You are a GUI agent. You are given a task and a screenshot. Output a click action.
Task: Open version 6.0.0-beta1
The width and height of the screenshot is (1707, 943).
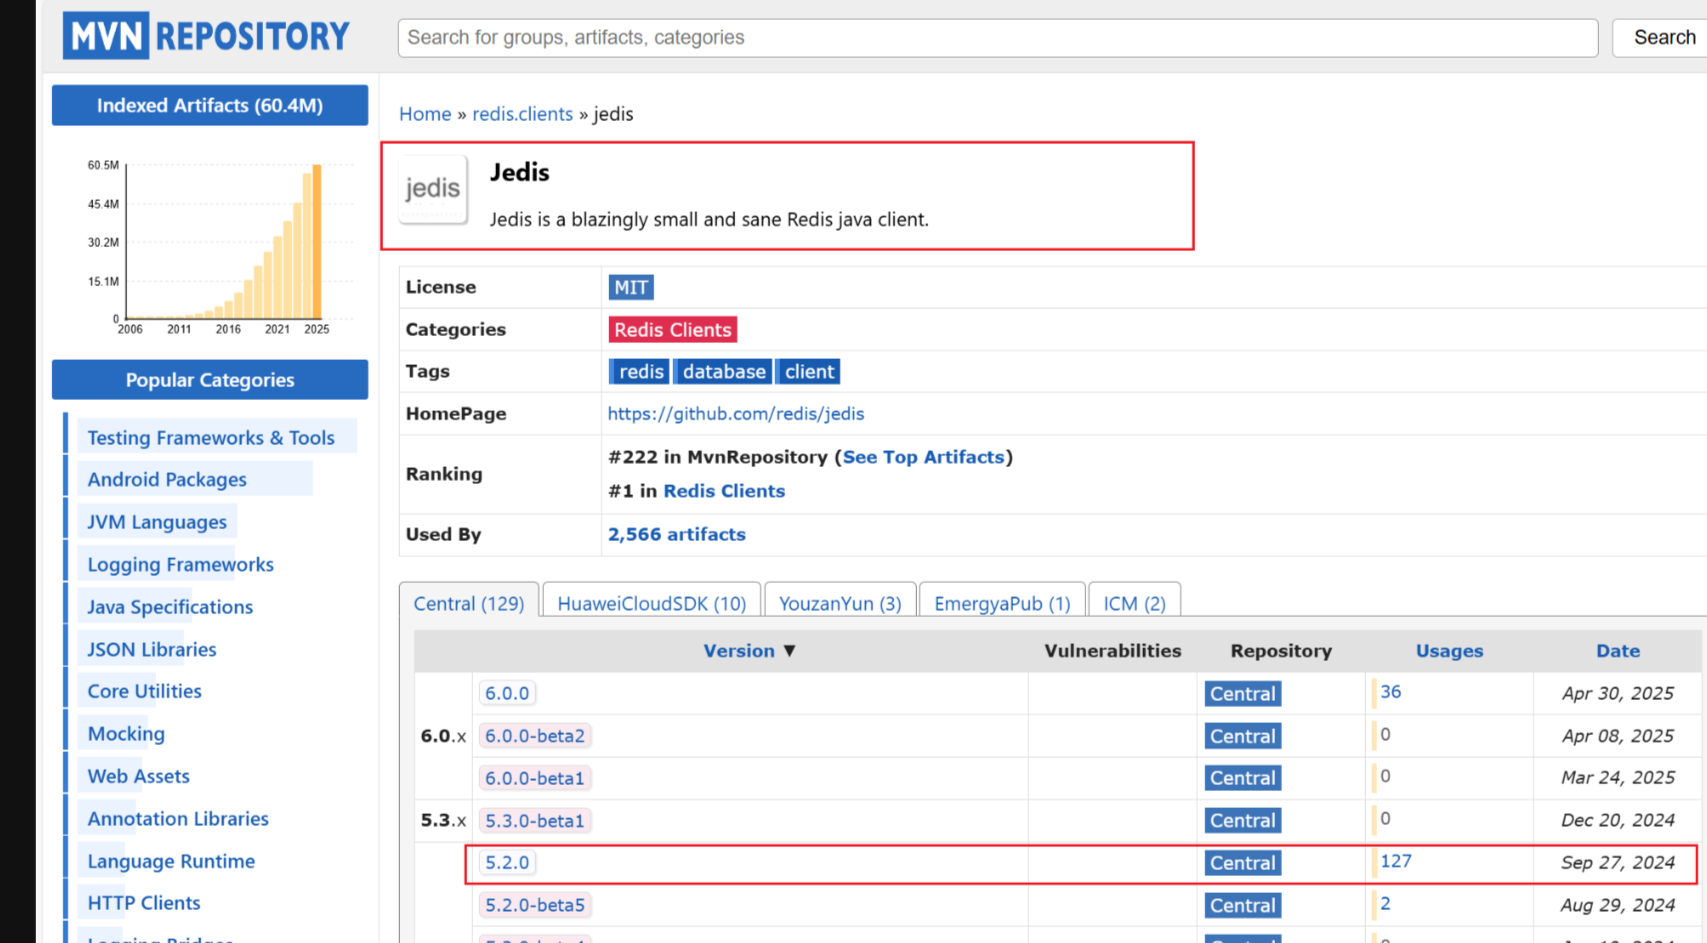535,778
